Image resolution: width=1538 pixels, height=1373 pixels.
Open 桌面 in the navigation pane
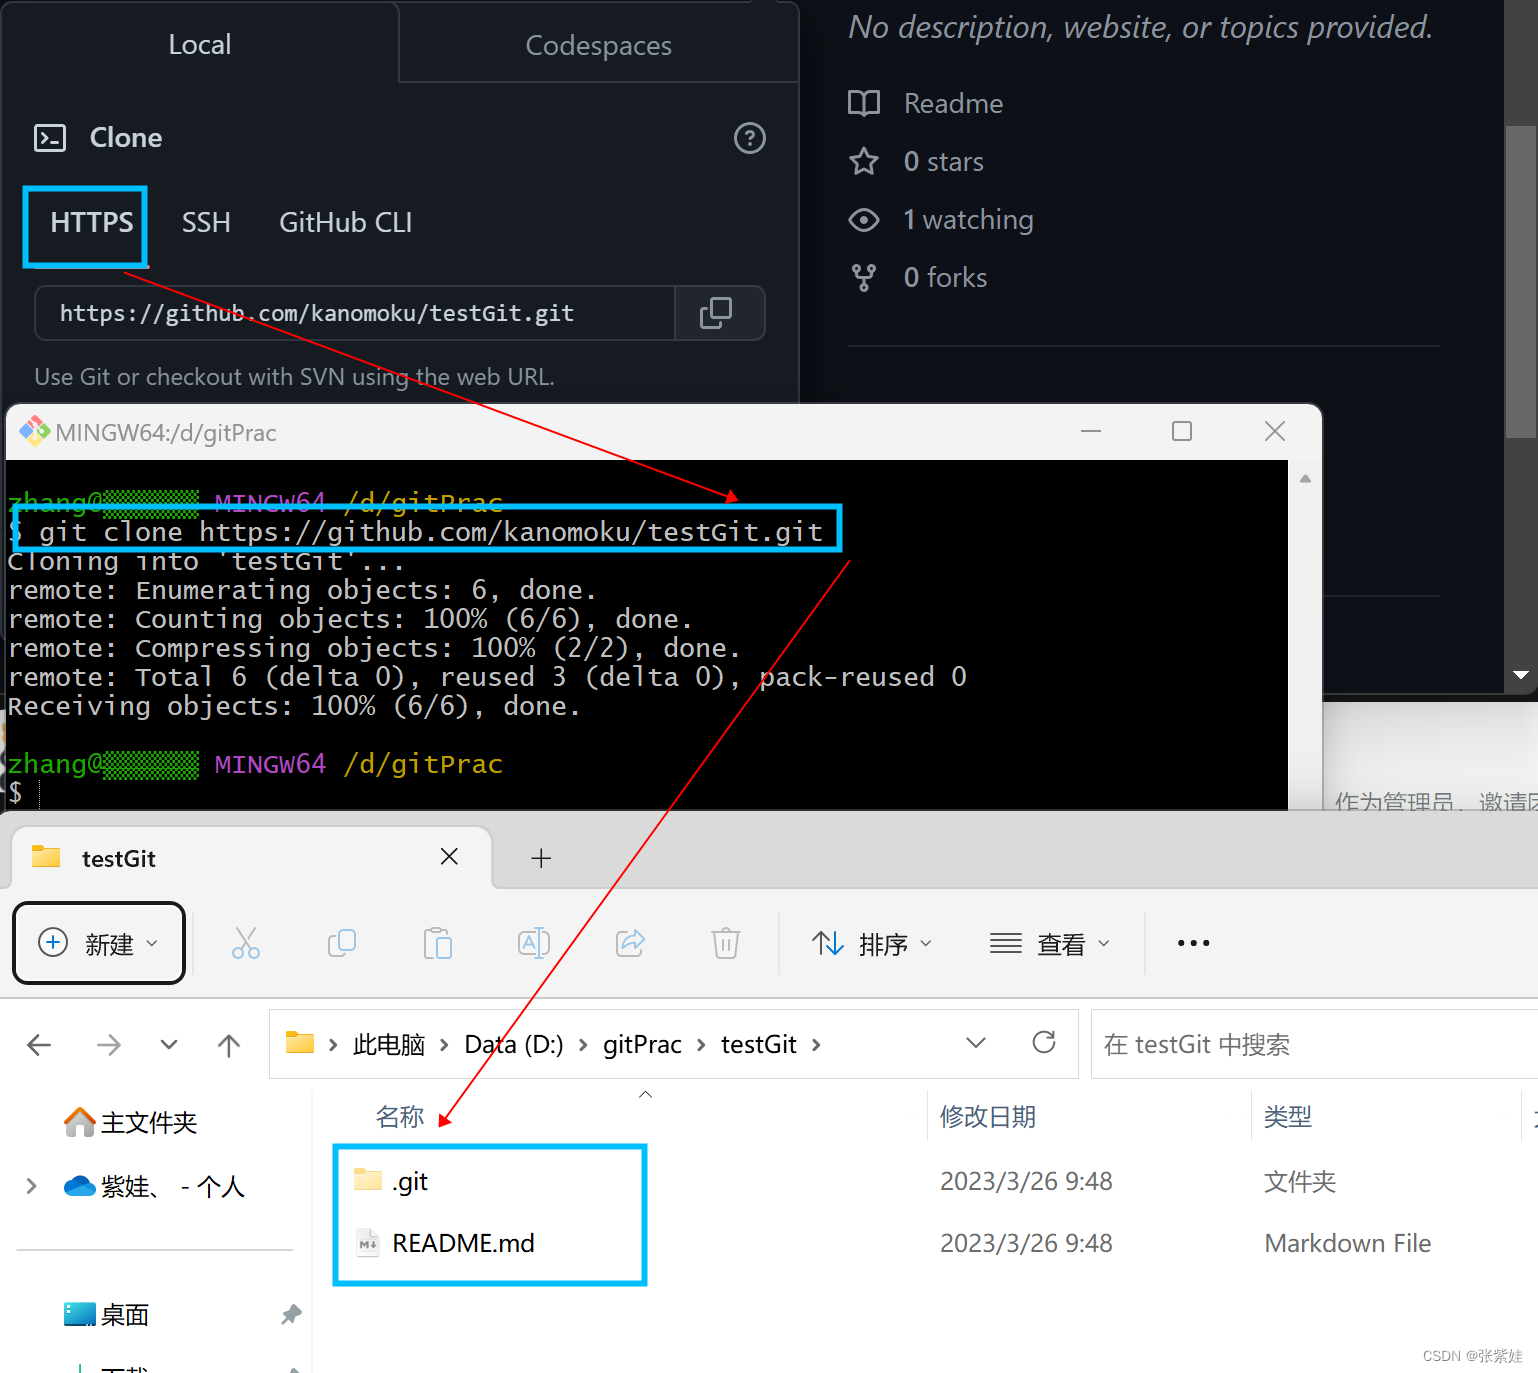point(107,1314)
